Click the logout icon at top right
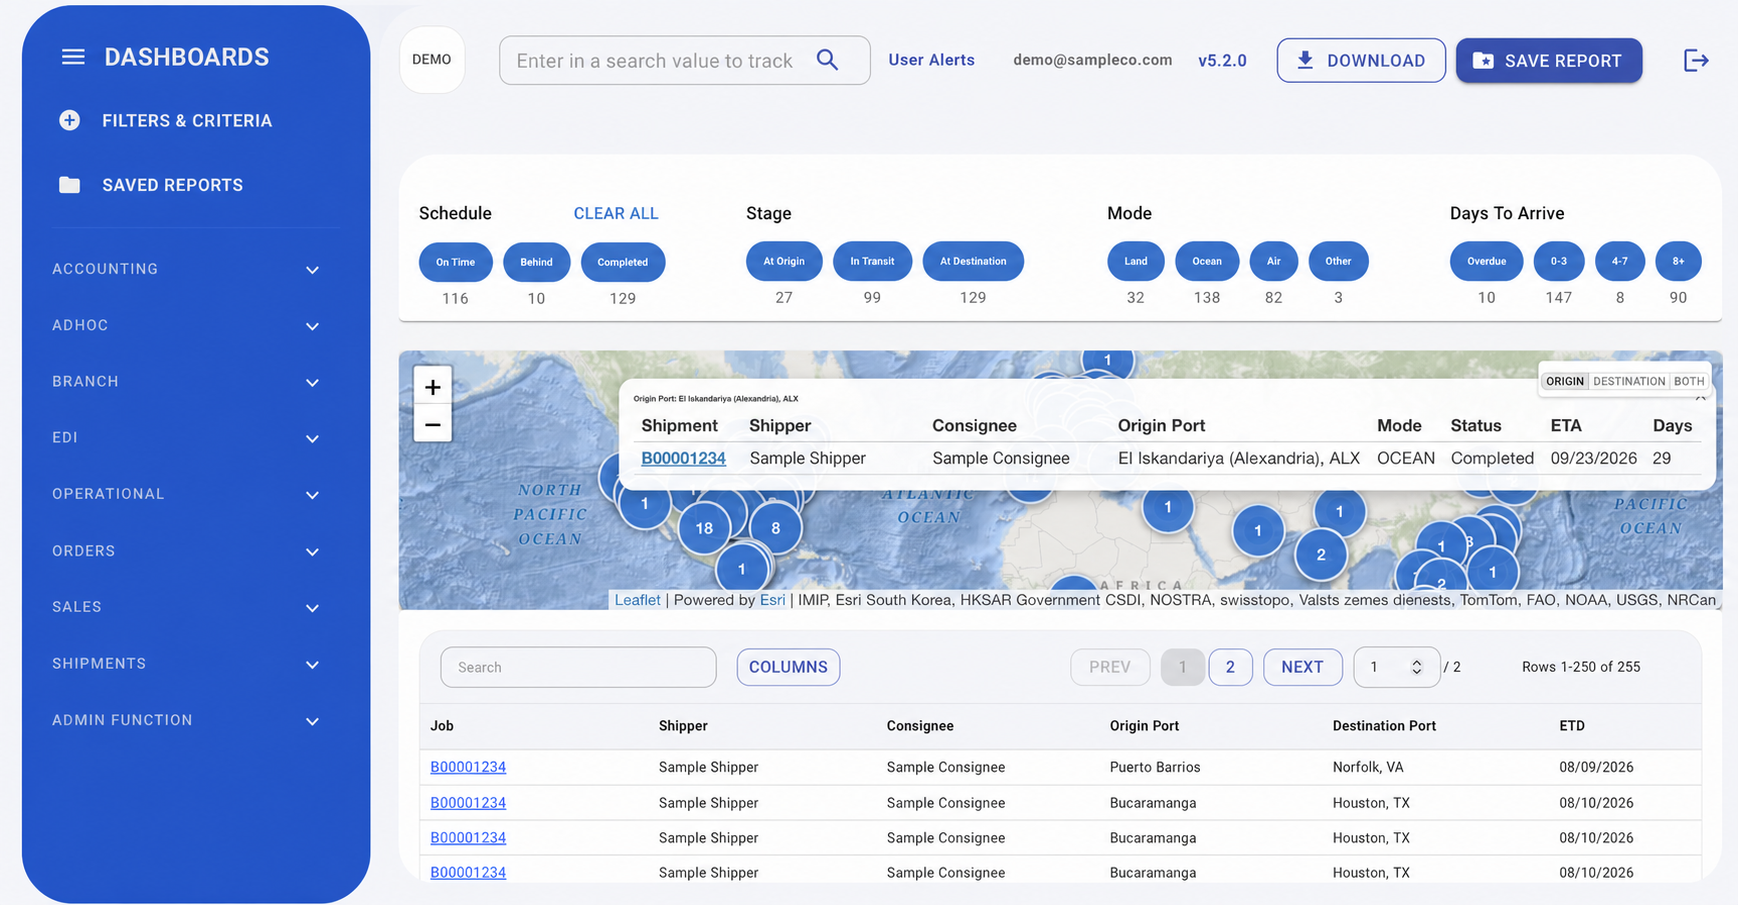Image resolution: width=1738 pixels, height=905 pixels. point(1696,61)
